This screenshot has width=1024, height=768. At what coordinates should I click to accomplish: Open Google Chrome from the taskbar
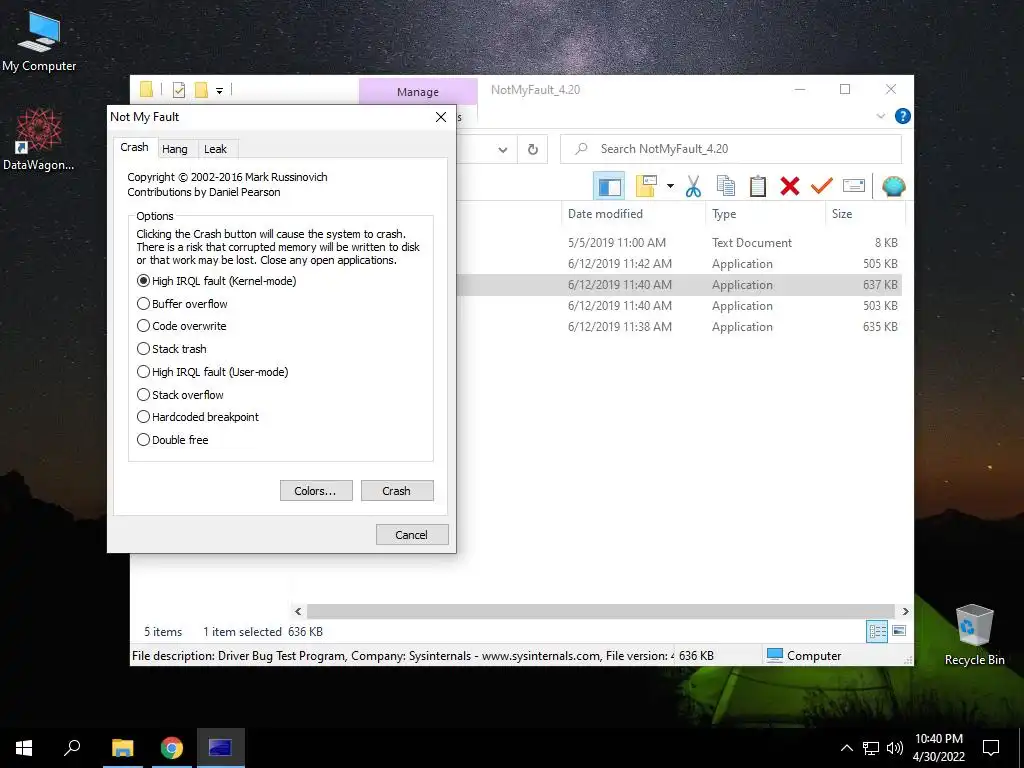pyautogui.click(x=172, y=748)
